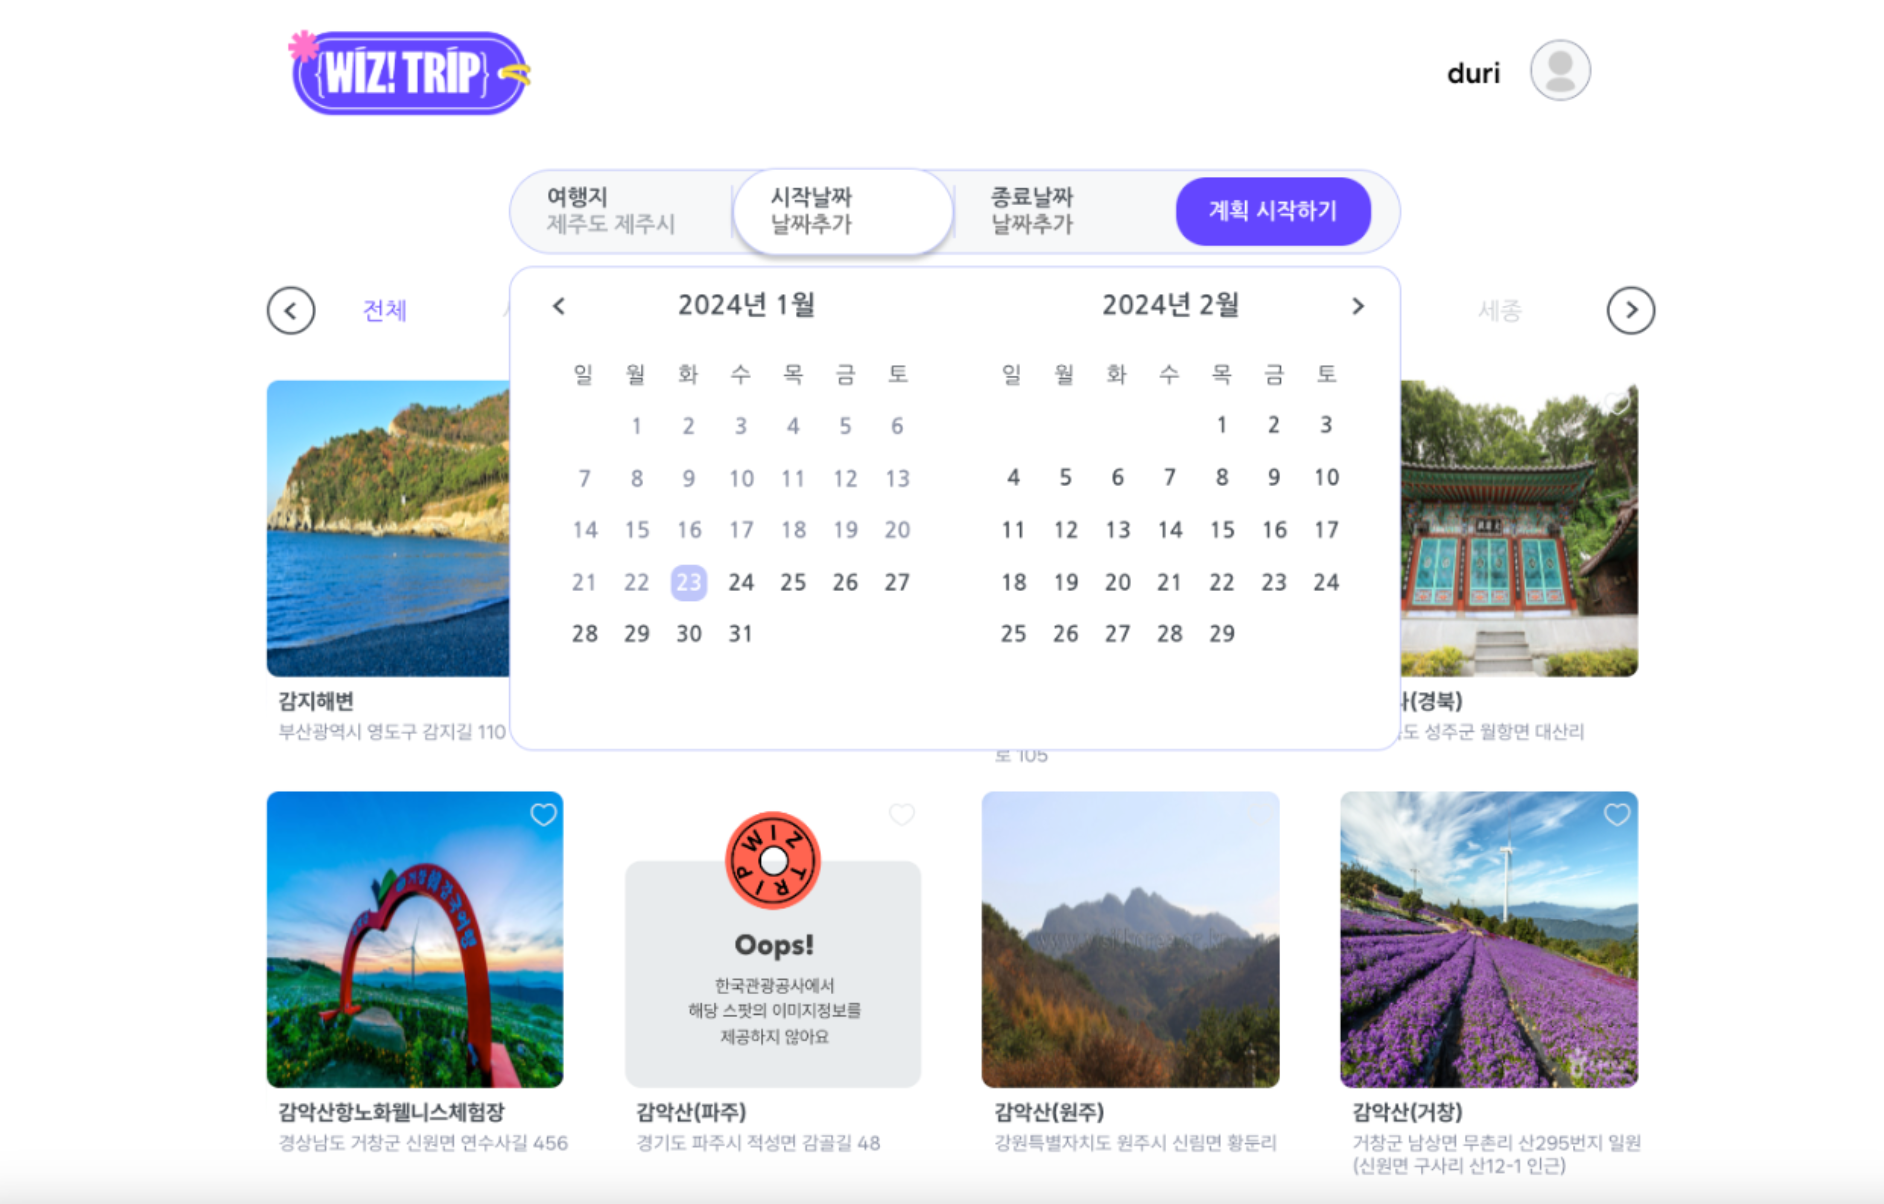Like the 감악산(파주) card heart

point(901,815)
